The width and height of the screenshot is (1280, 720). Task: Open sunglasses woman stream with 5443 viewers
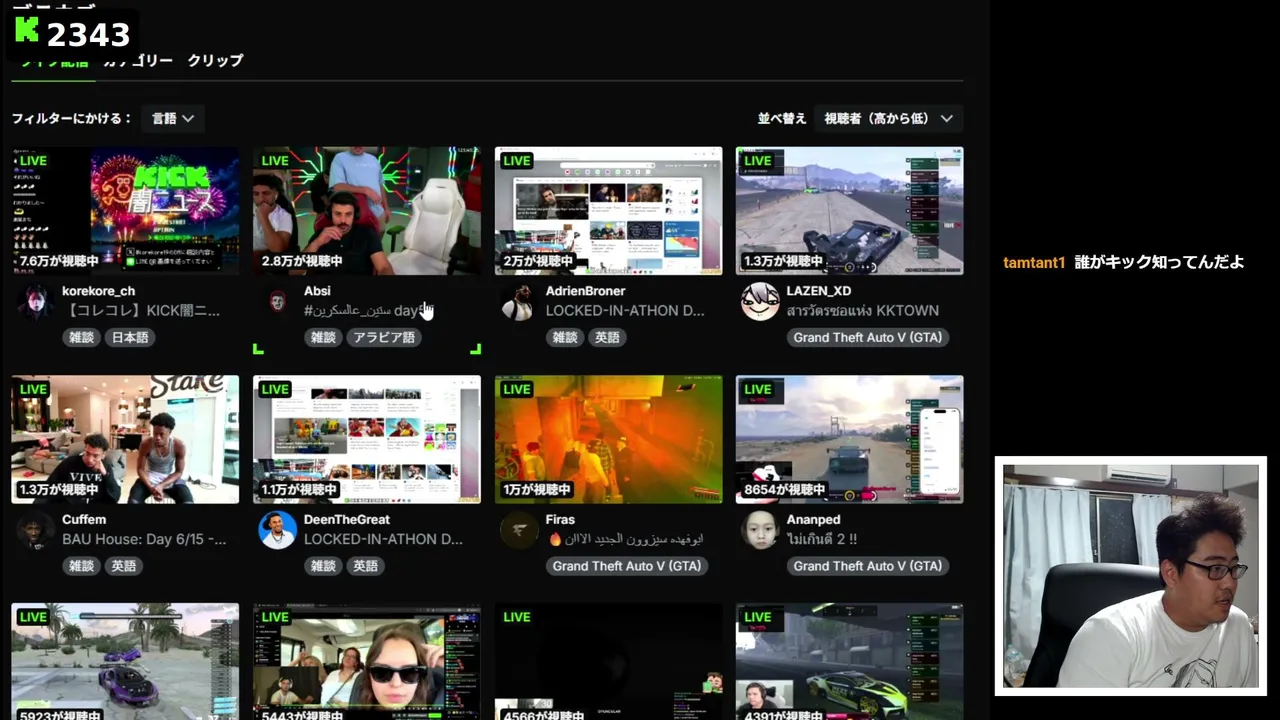pyautogui.click(x=367, y=661)
